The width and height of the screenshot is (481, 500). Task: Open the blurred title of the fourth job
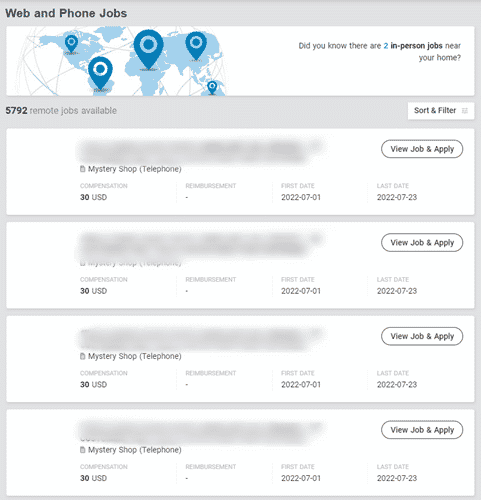click(x=200, y=432)
